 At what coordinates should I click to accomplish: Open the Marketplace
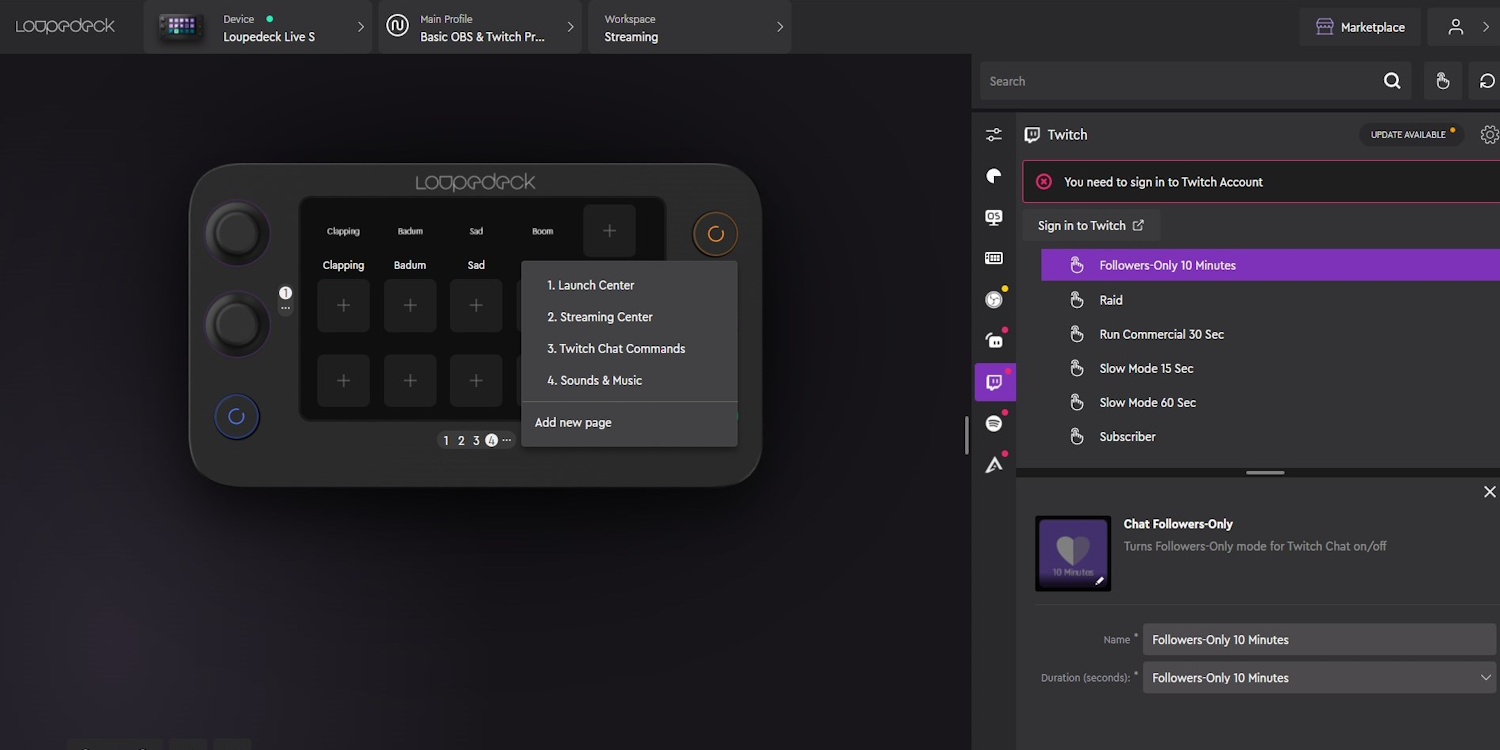(1360, 27)
